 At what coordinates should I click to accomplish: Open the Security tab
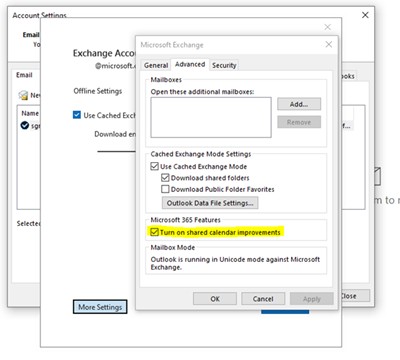224,65
